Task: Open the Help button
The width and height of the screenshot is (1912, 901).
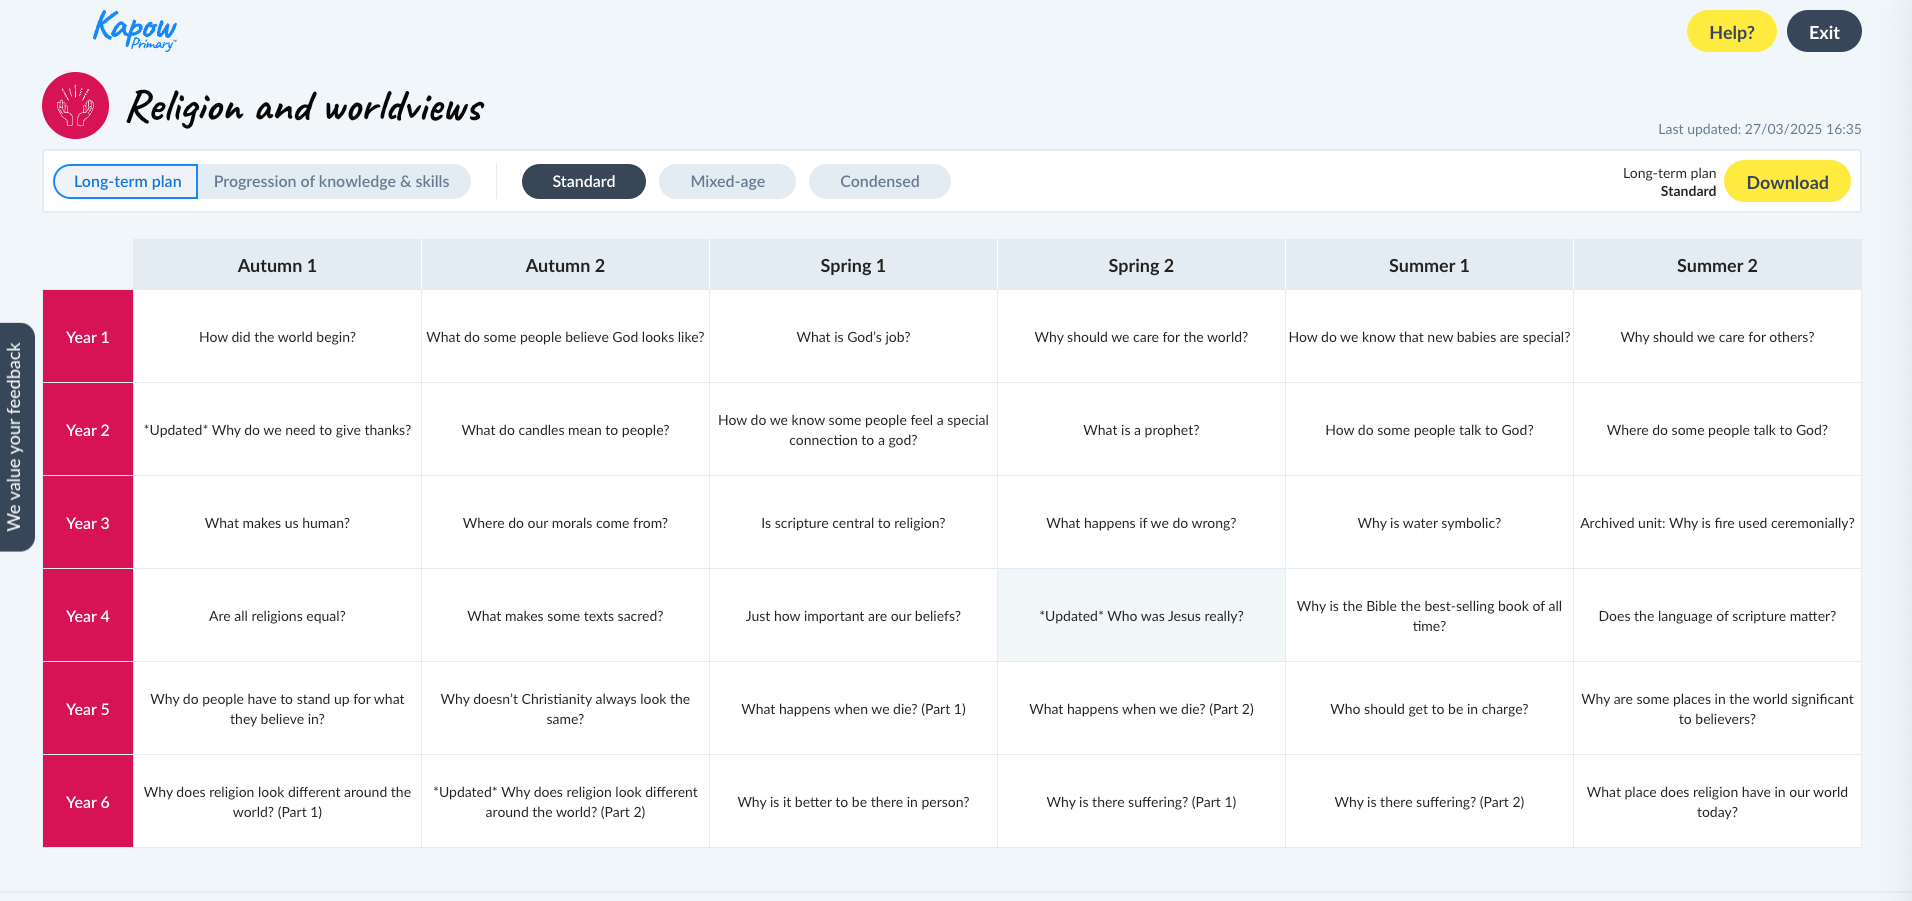Action: 1730,32
